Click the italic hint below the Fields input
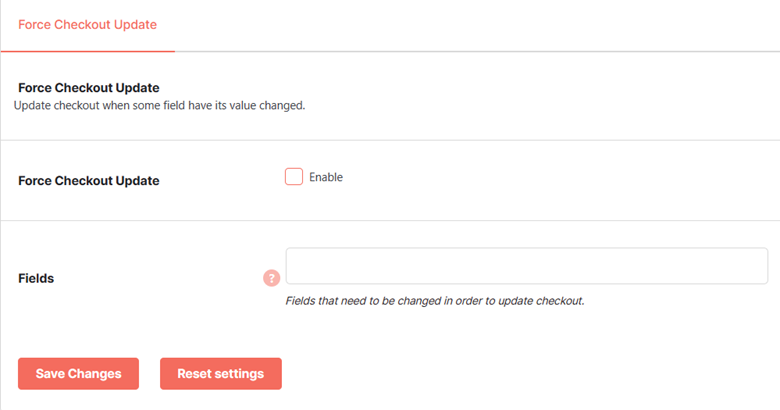The width and height of the screenshot is (780, 410). pyautogui.click(x=435, y=301)
